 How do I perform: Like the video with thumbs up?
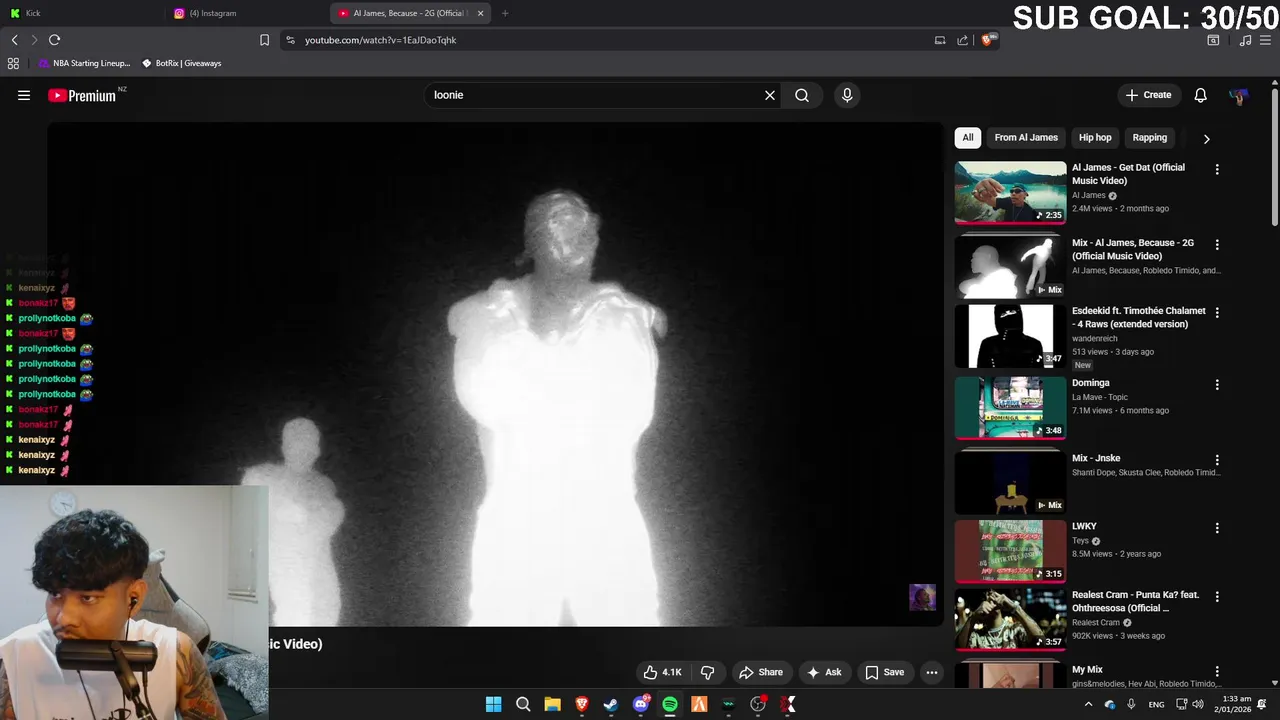tap(662, 672)
